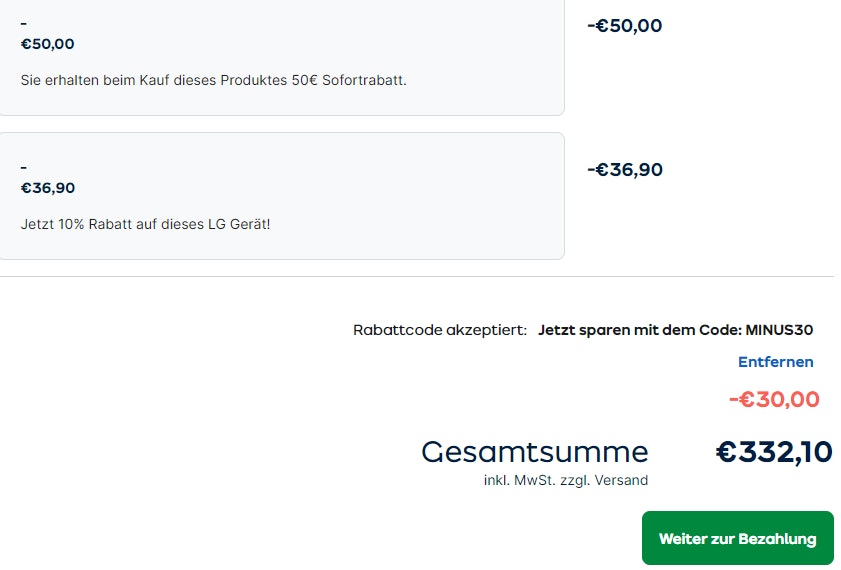The image size is (841, 570).
Task: Click the -€50,00 amount in right column
Action: click(624, 26)
